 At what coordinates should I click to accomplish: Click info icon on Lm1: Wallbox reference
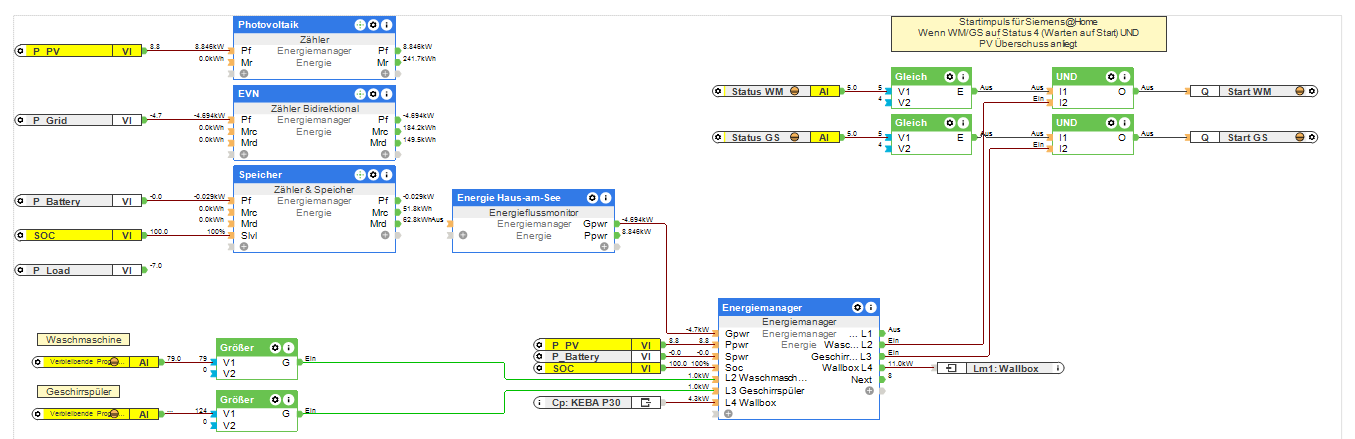[1059, 368]
